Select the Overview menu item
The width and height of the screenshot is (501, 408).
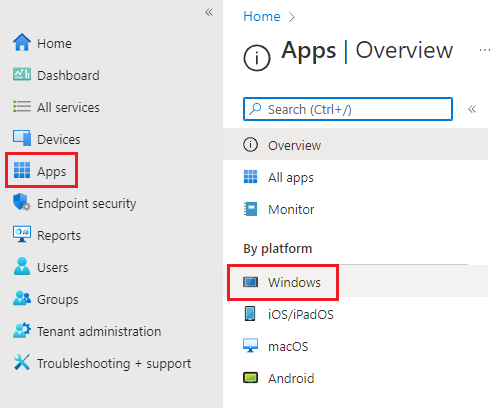(355, 145)
